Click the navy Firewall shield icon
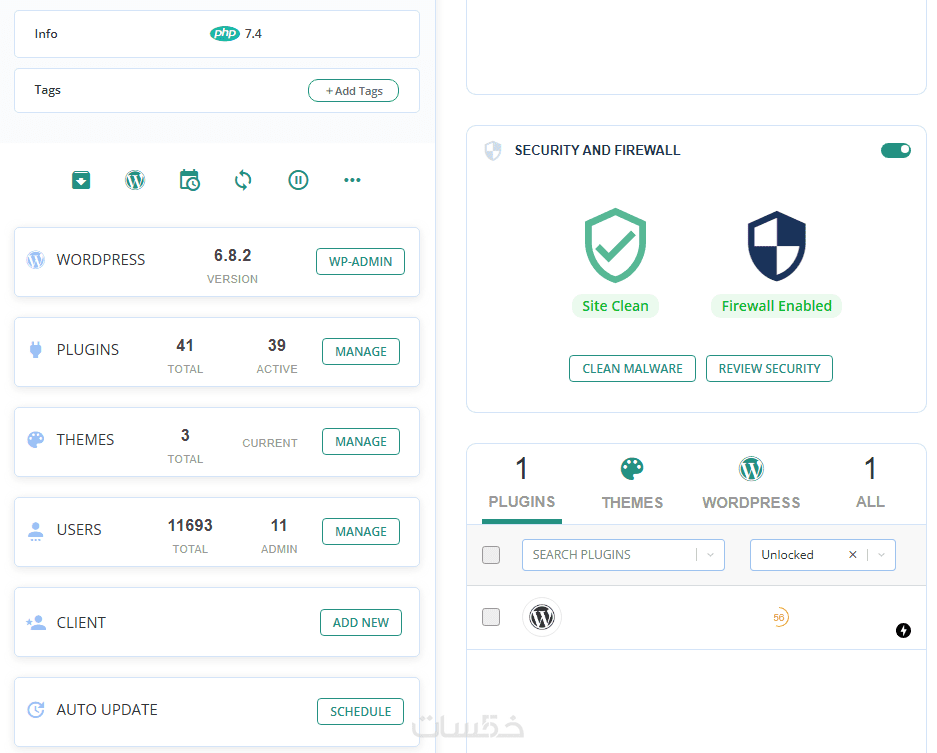 pyautogui.click(x=776, y=246)
